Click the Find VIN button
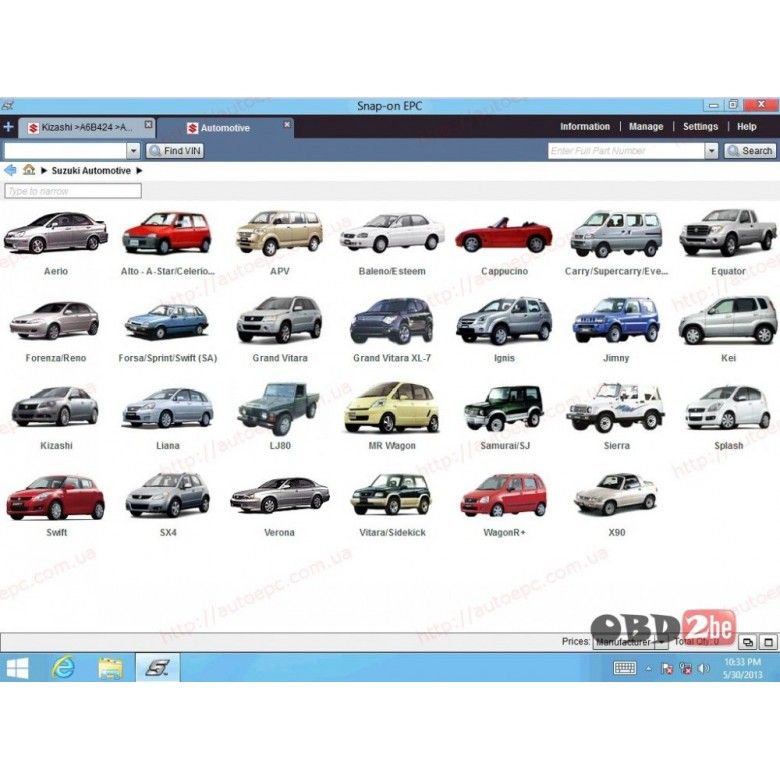The height and width of the screenshot is (780, 780). click(175, 151)
